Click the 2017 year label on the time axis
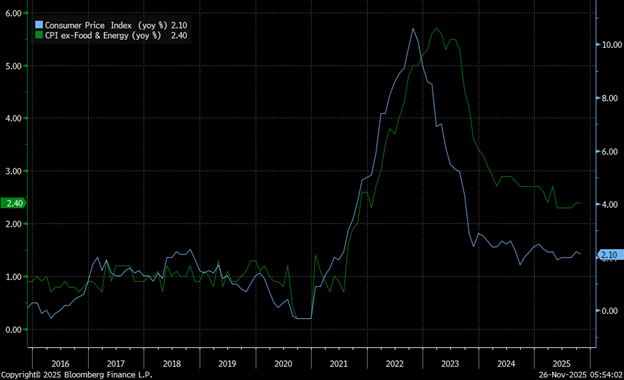 (x=115, y=364)
